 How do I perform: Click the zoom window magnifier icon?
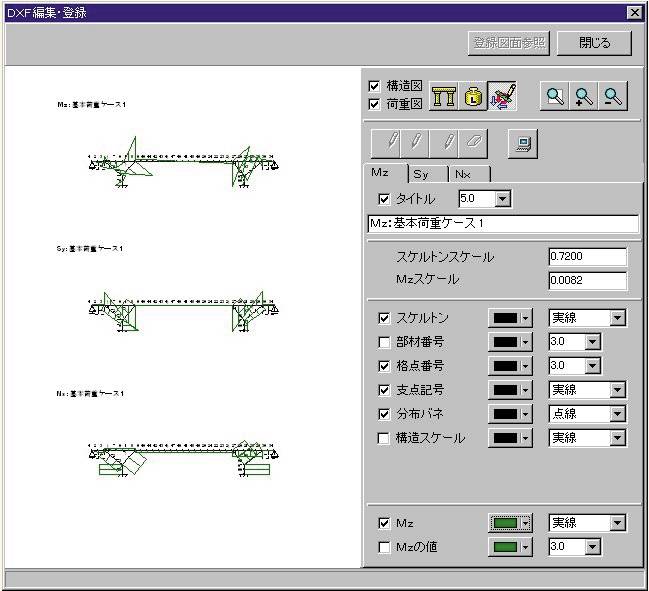click(555, 96)
